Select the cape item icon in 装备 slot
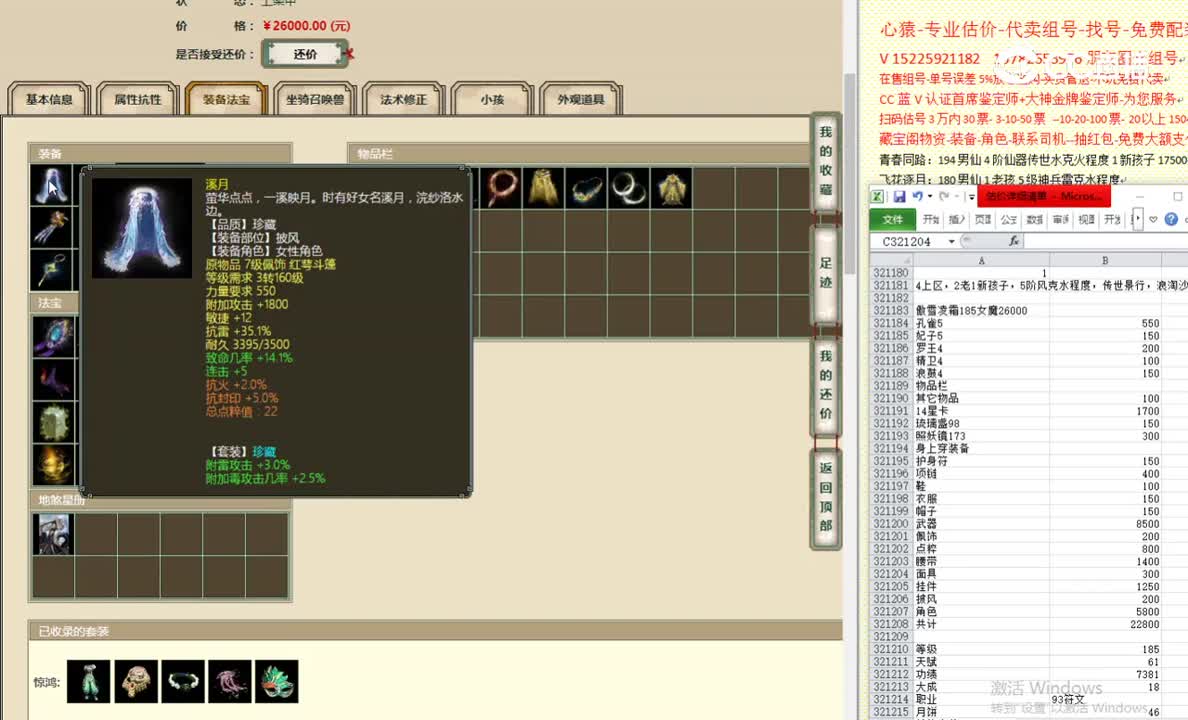 (54, 186)
